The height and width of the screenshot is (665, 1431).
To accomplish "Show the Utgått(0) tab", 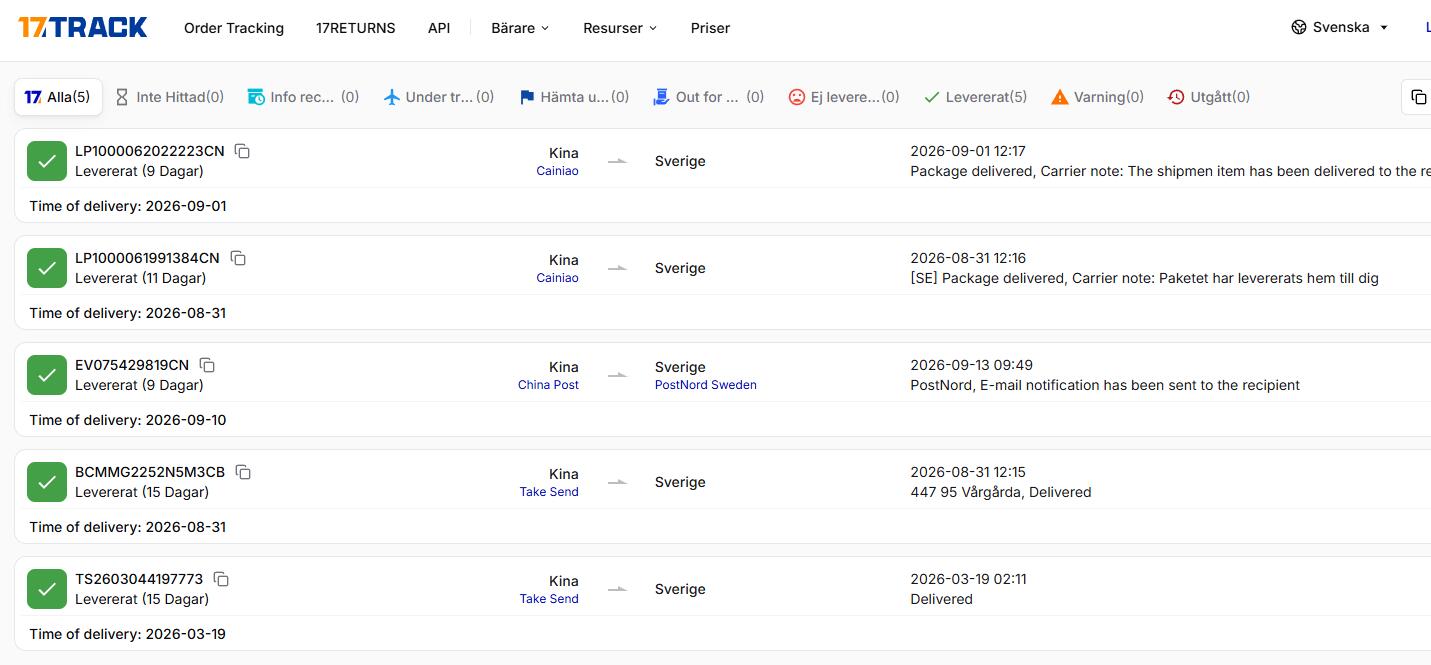I will 1209,97.
